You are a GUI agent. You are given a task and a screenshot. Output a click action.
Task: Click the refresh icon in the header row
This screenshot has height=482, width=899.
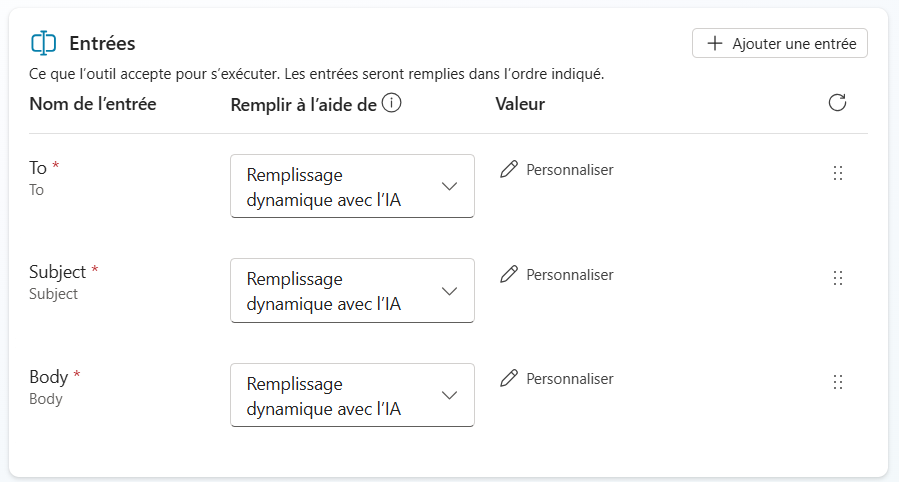(838, 103)
